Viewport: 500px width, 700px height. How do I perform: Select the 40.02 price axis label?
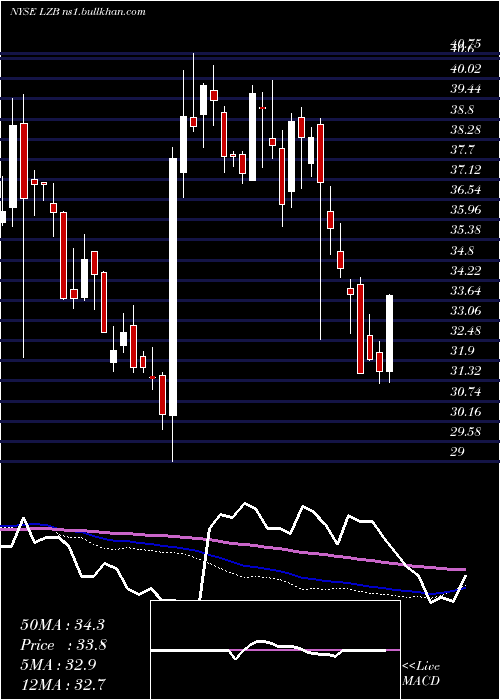[466, 69]
